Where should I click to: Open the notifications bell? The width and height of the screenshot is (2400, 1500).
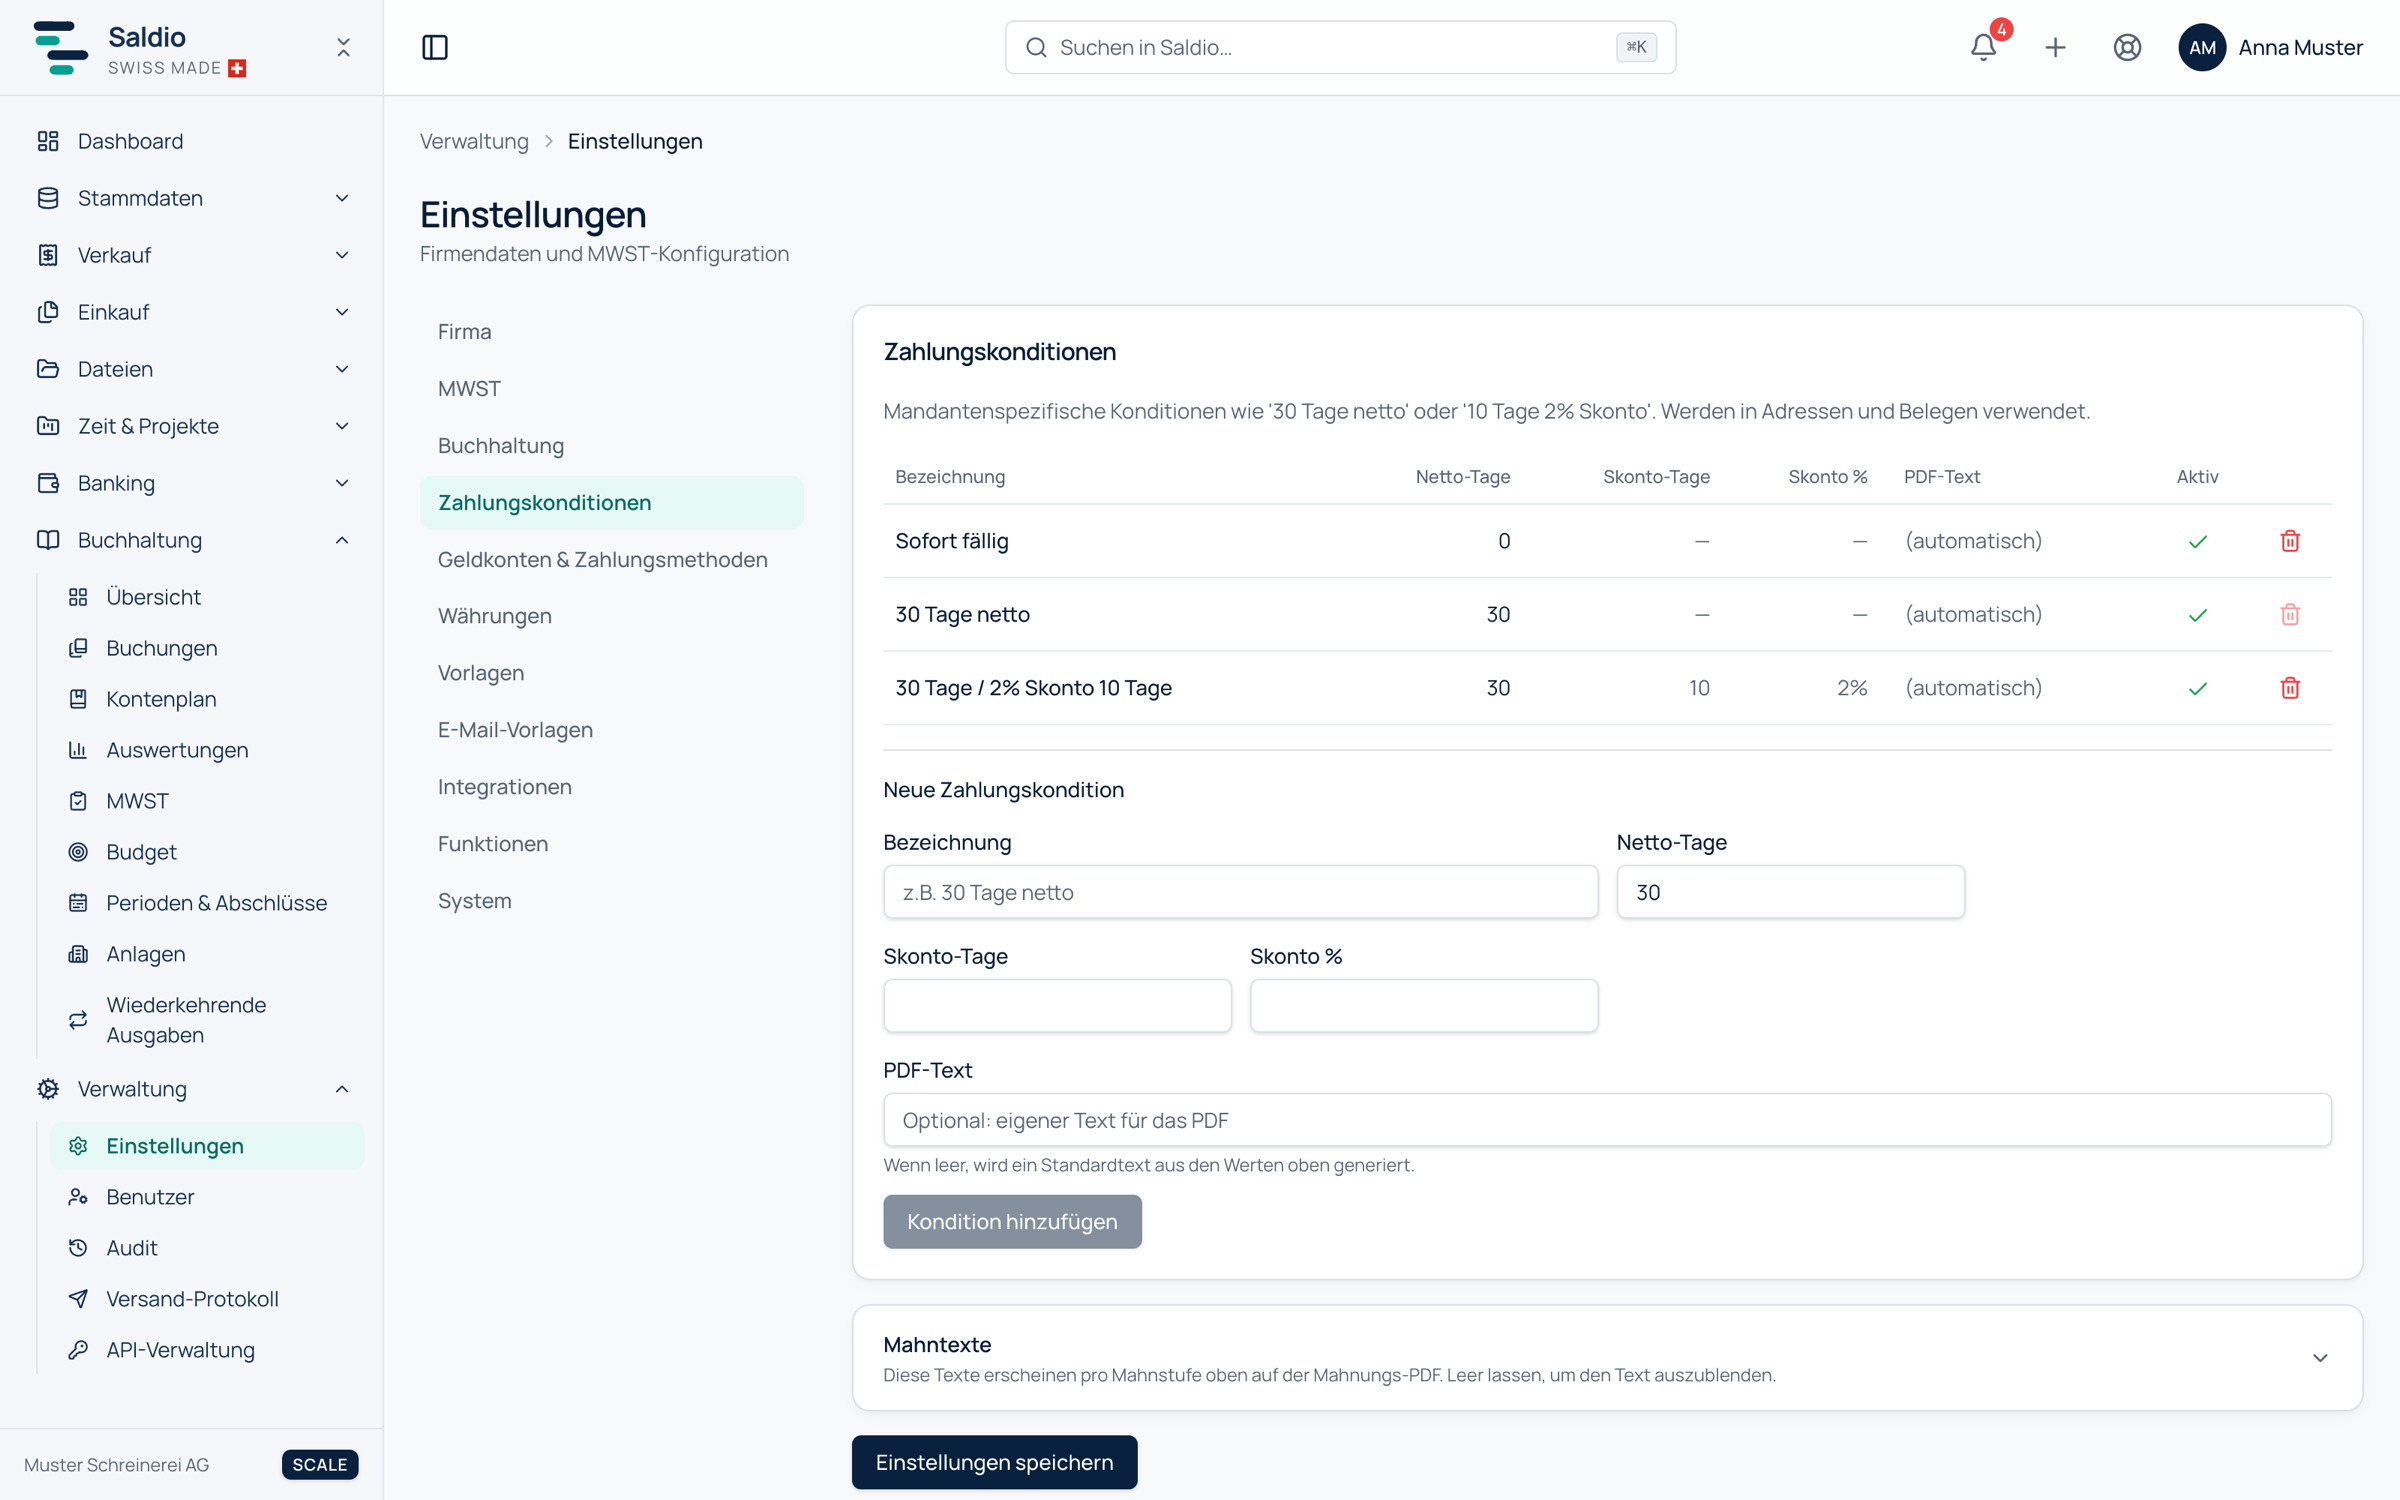coord(1983,47)
